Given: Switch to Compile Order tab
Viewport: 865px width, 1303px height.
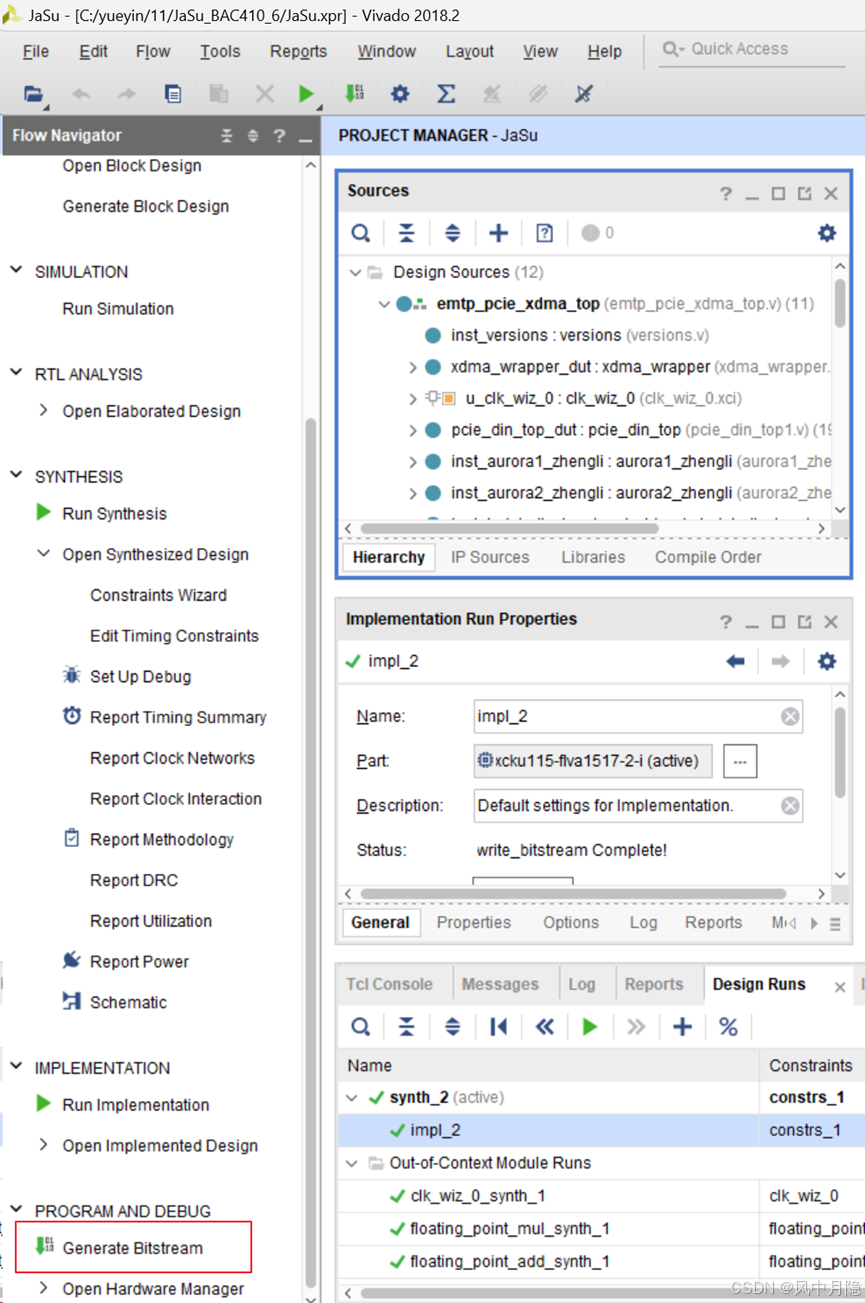Looking at the screenshot, I should point(708,557).
